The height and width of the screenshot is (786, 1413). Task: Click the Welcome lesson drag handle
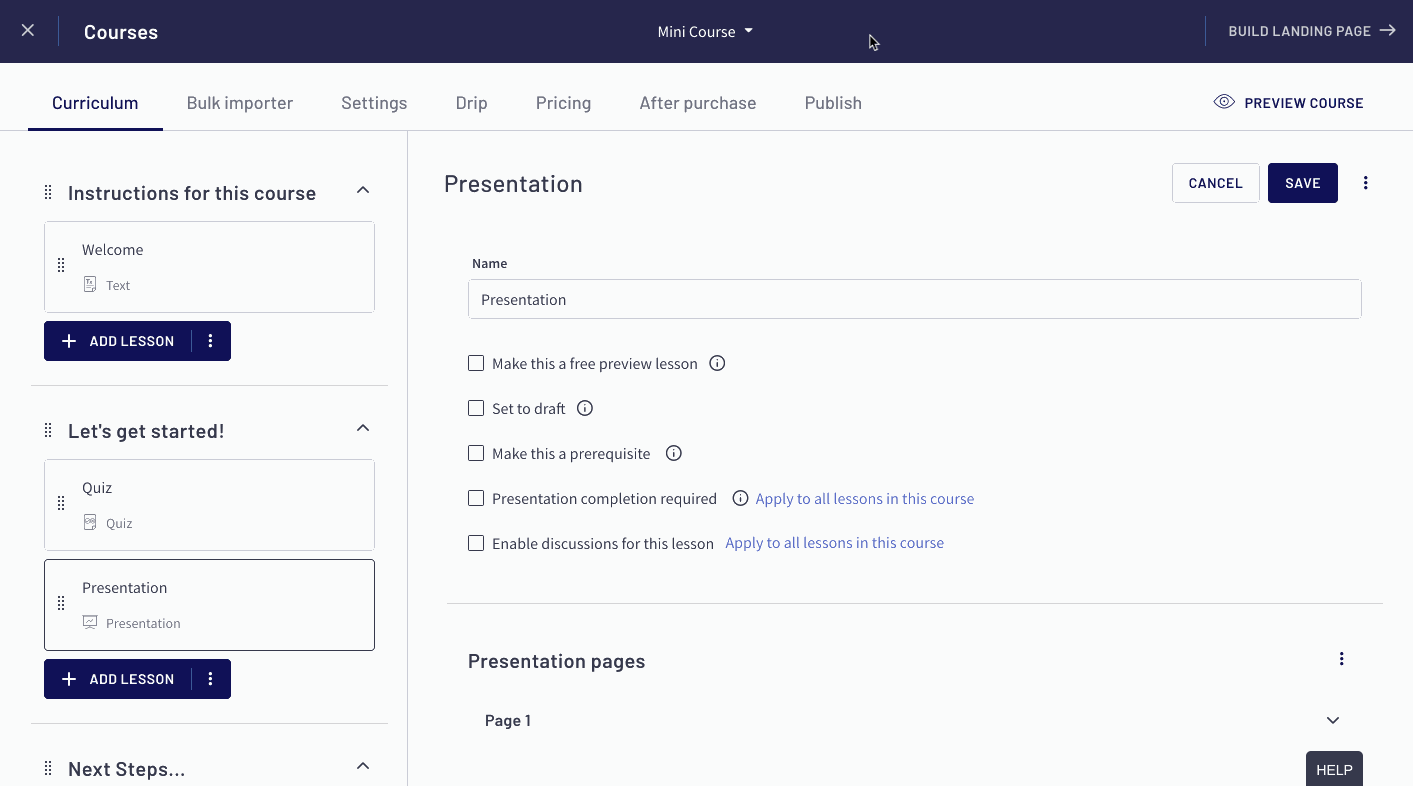point(60,265)
